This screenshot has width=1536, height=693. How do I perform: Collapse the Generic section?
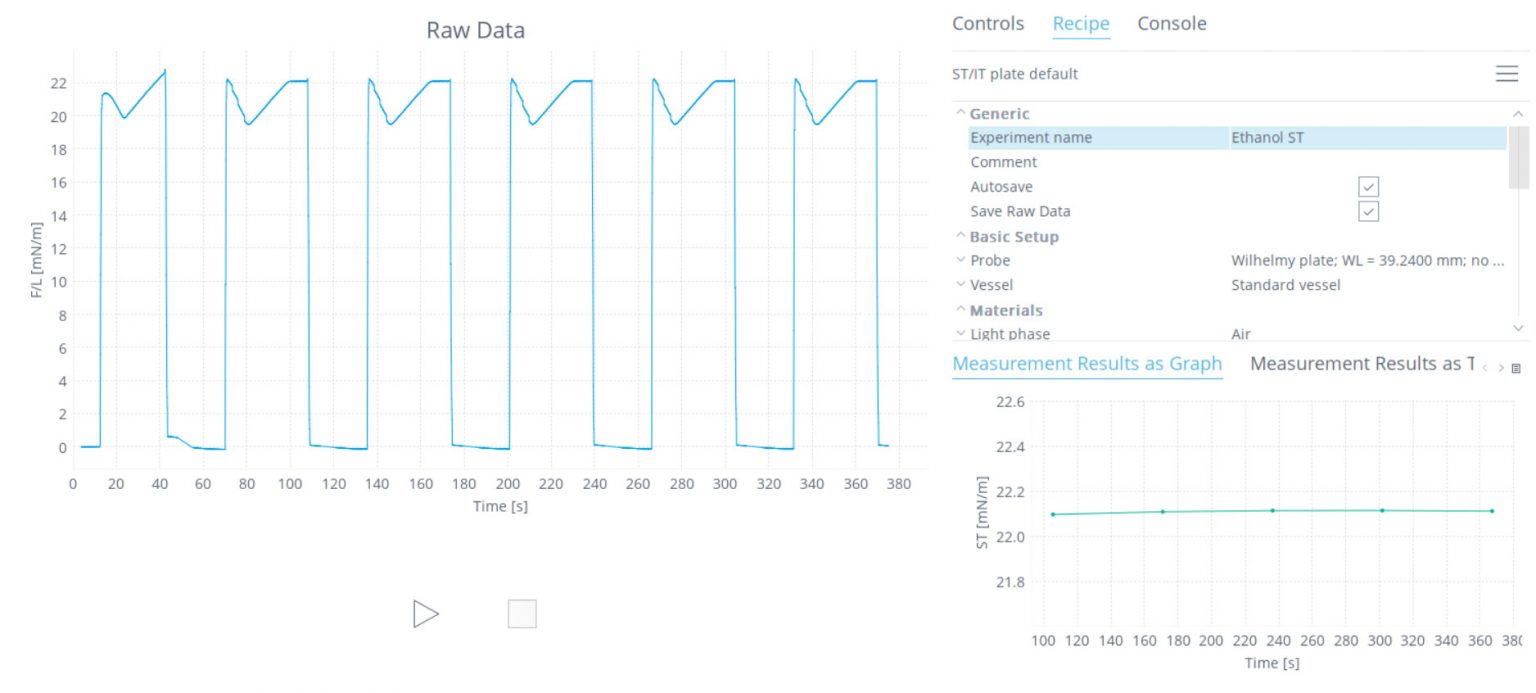[960, 113]
